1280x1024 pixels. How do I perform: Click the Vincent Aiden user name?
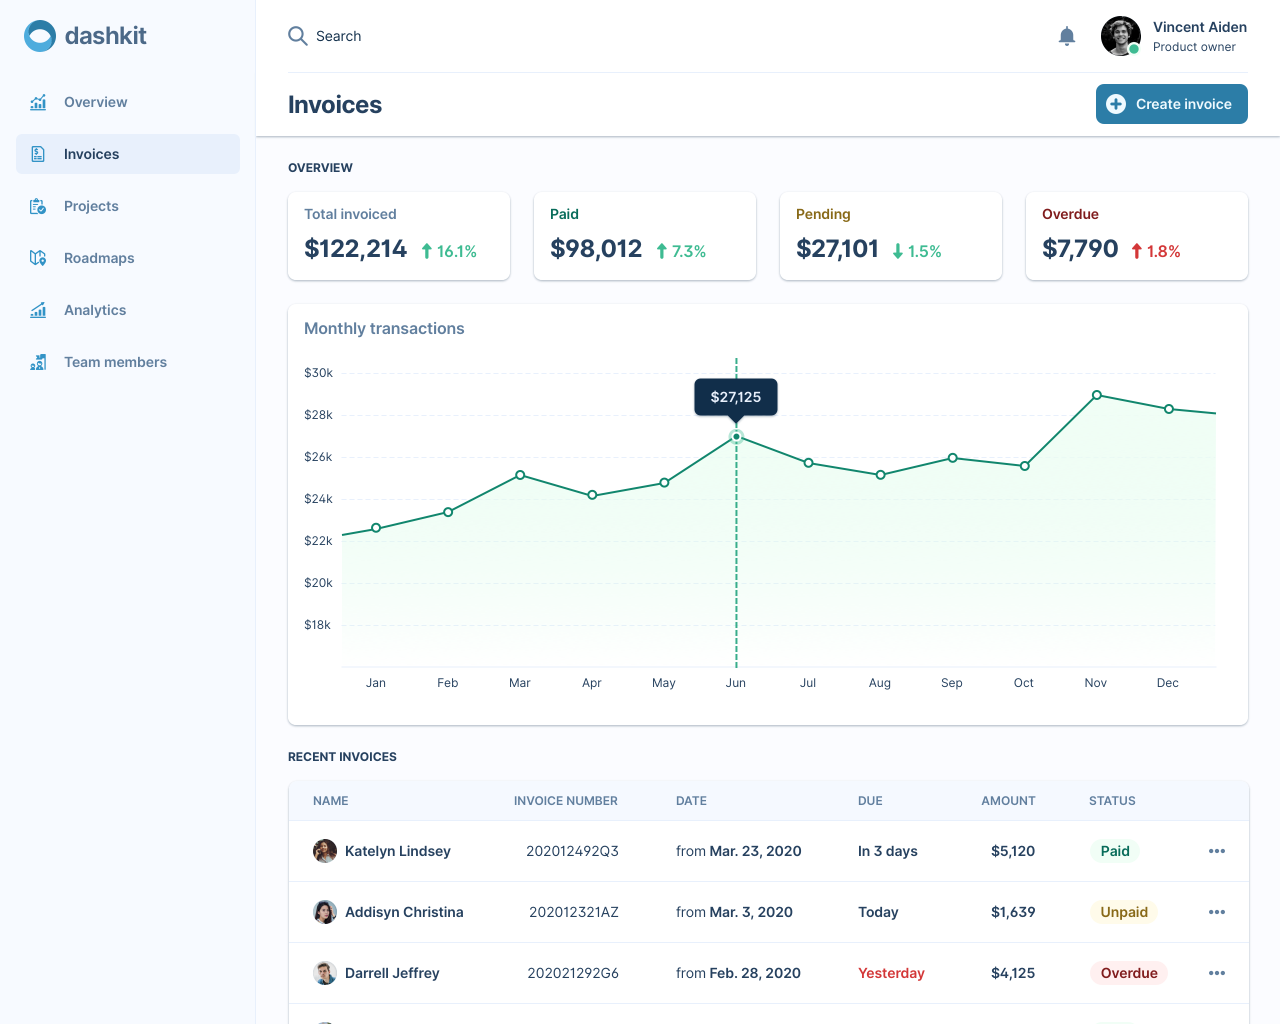click(x=1200, y=27)
